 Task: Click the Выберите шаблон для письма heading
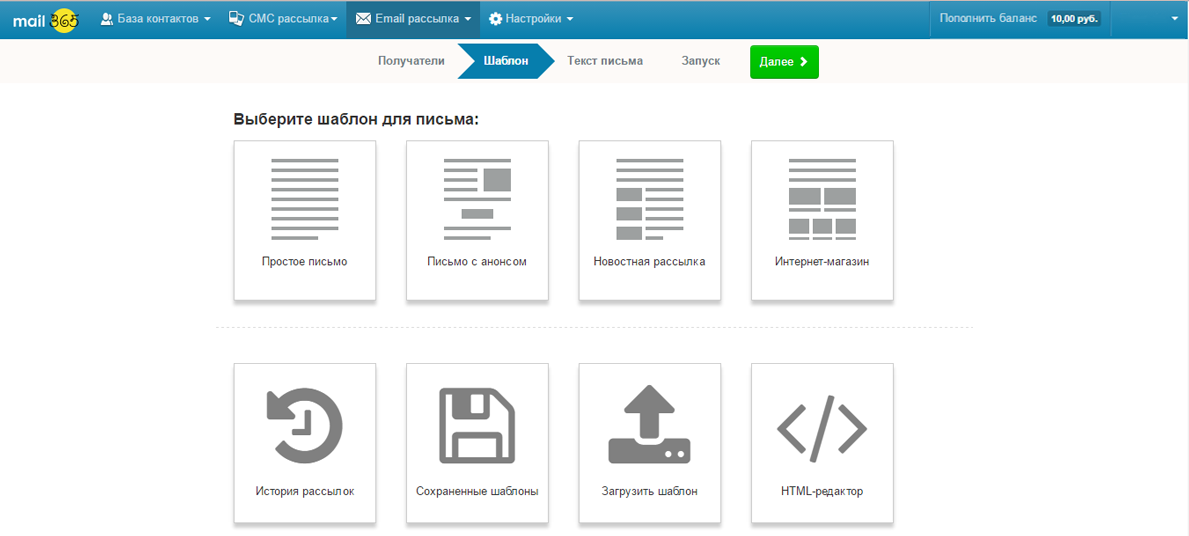pos(356,120)
